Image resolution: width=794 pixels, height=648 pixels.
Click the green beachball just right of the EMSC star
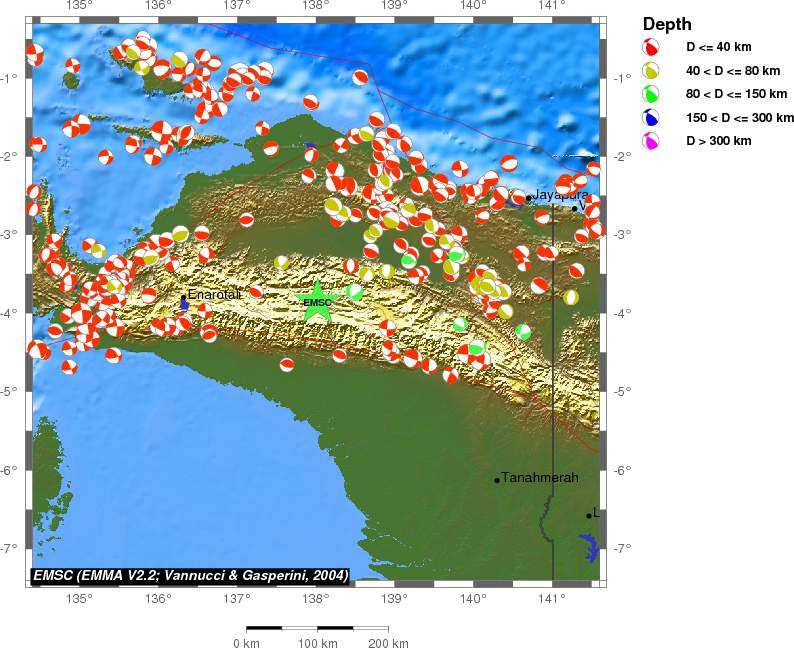tap(355, 292)
